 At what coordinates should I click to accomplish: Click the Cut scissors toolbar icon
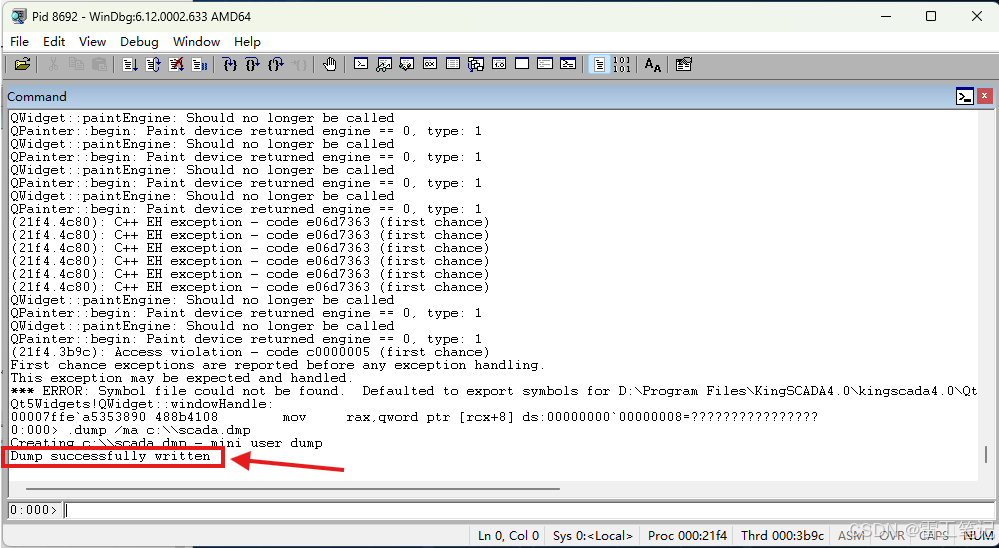click(54, 64)
